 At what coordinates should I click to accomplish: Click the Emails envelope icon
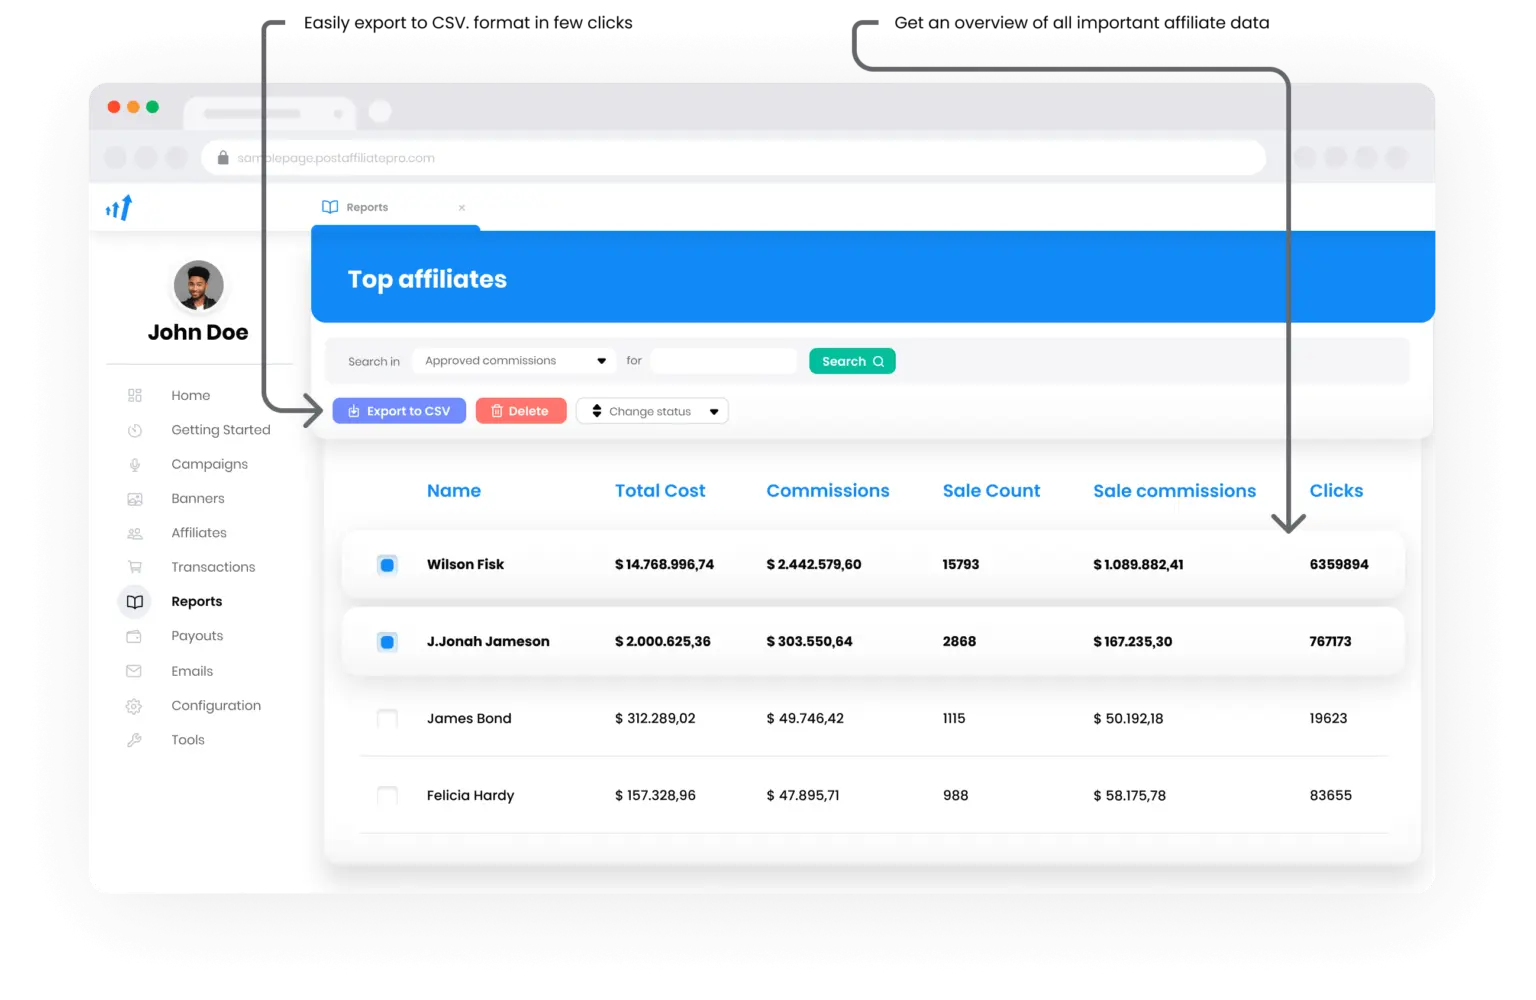tap(134, 670)
